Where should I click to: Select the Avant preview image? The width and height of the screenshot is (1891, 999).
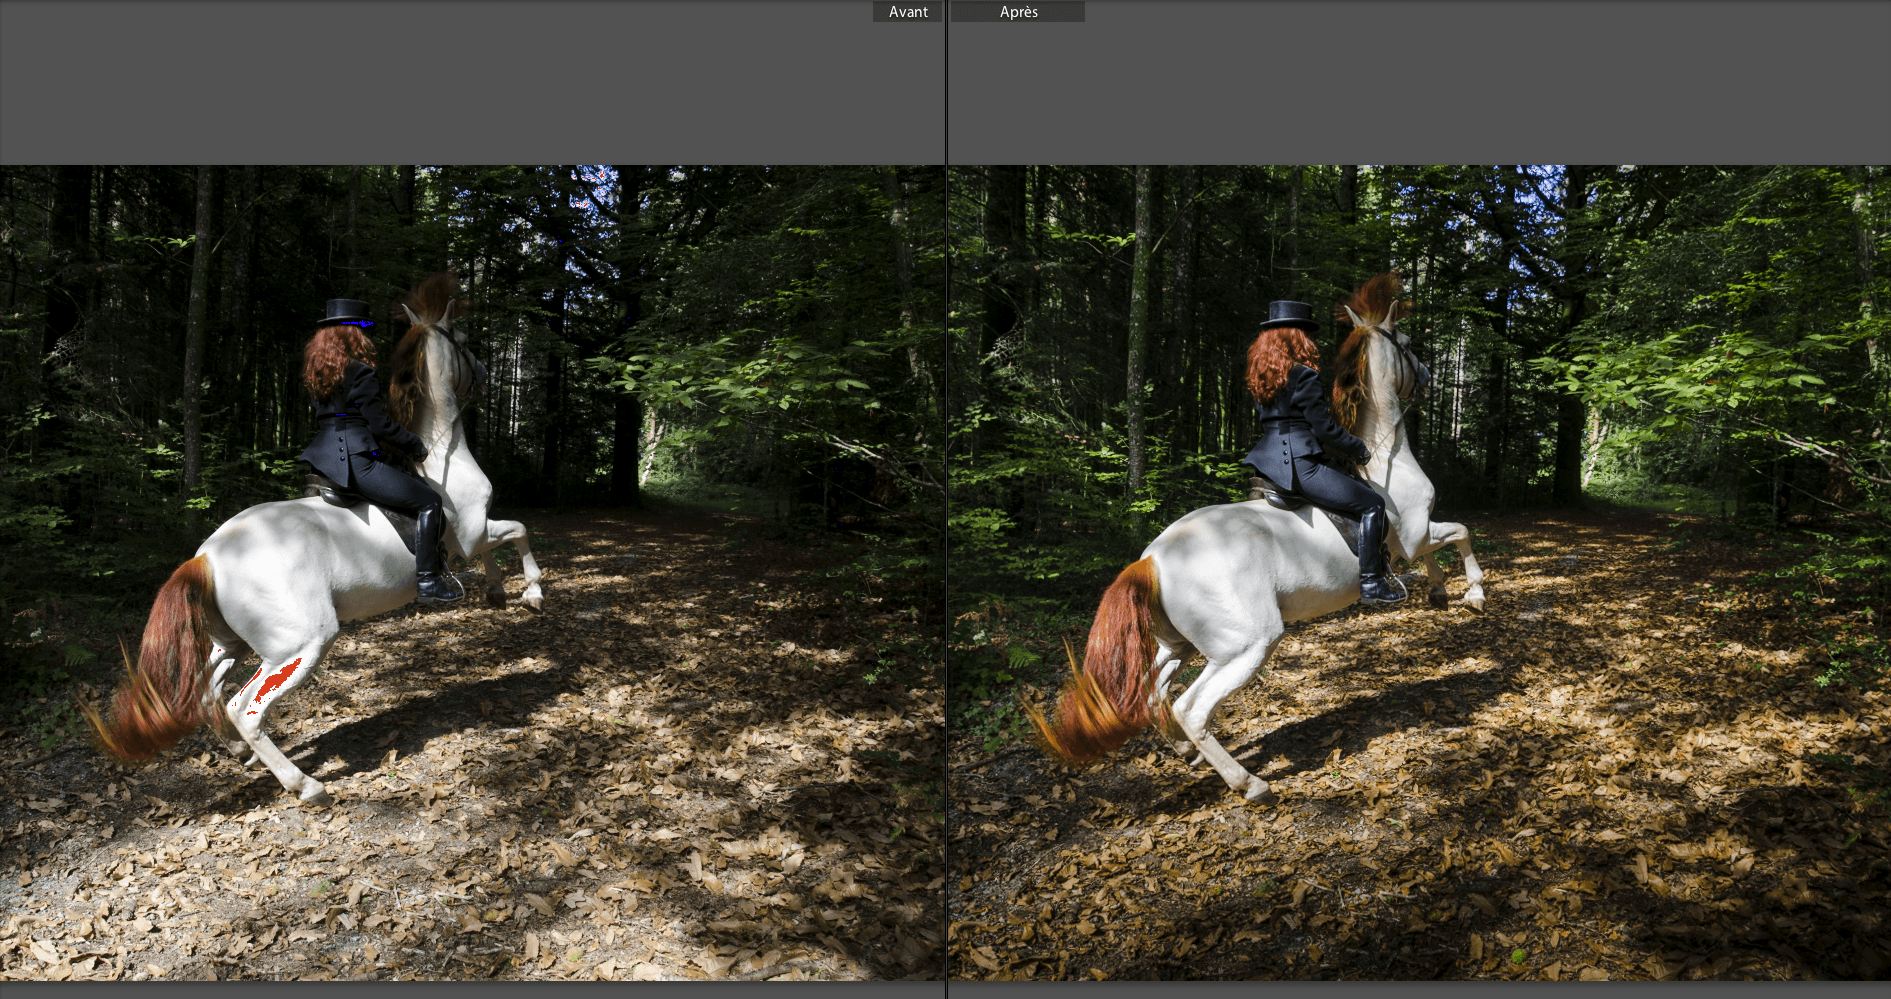472,573
